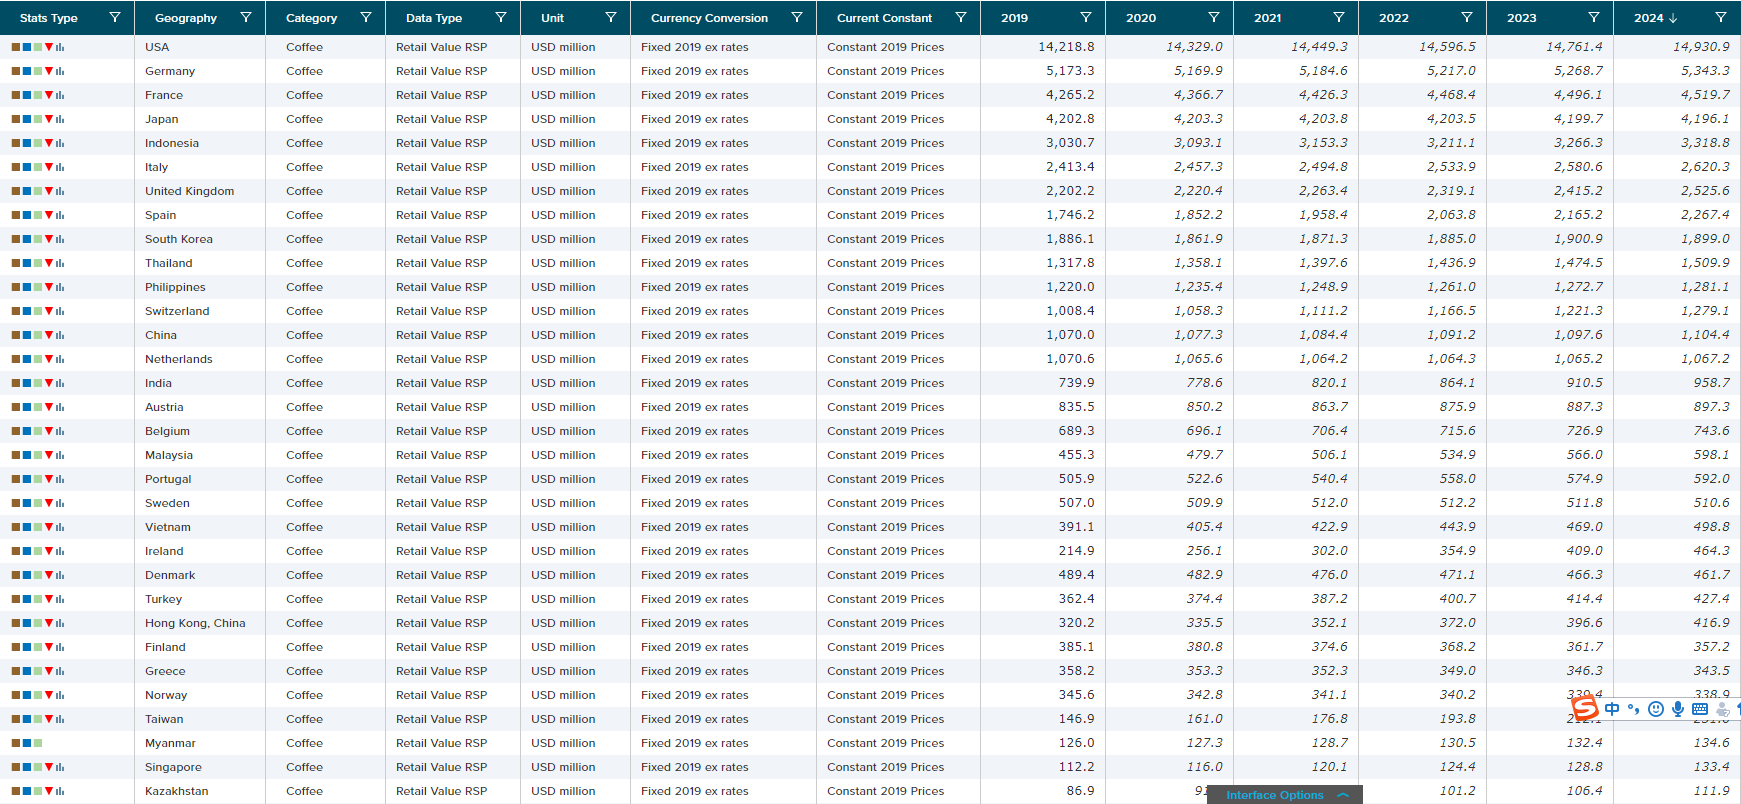Open the 2022 column filter
The height and width of the screenshot is (804, 1741).
pos(1467,18)
